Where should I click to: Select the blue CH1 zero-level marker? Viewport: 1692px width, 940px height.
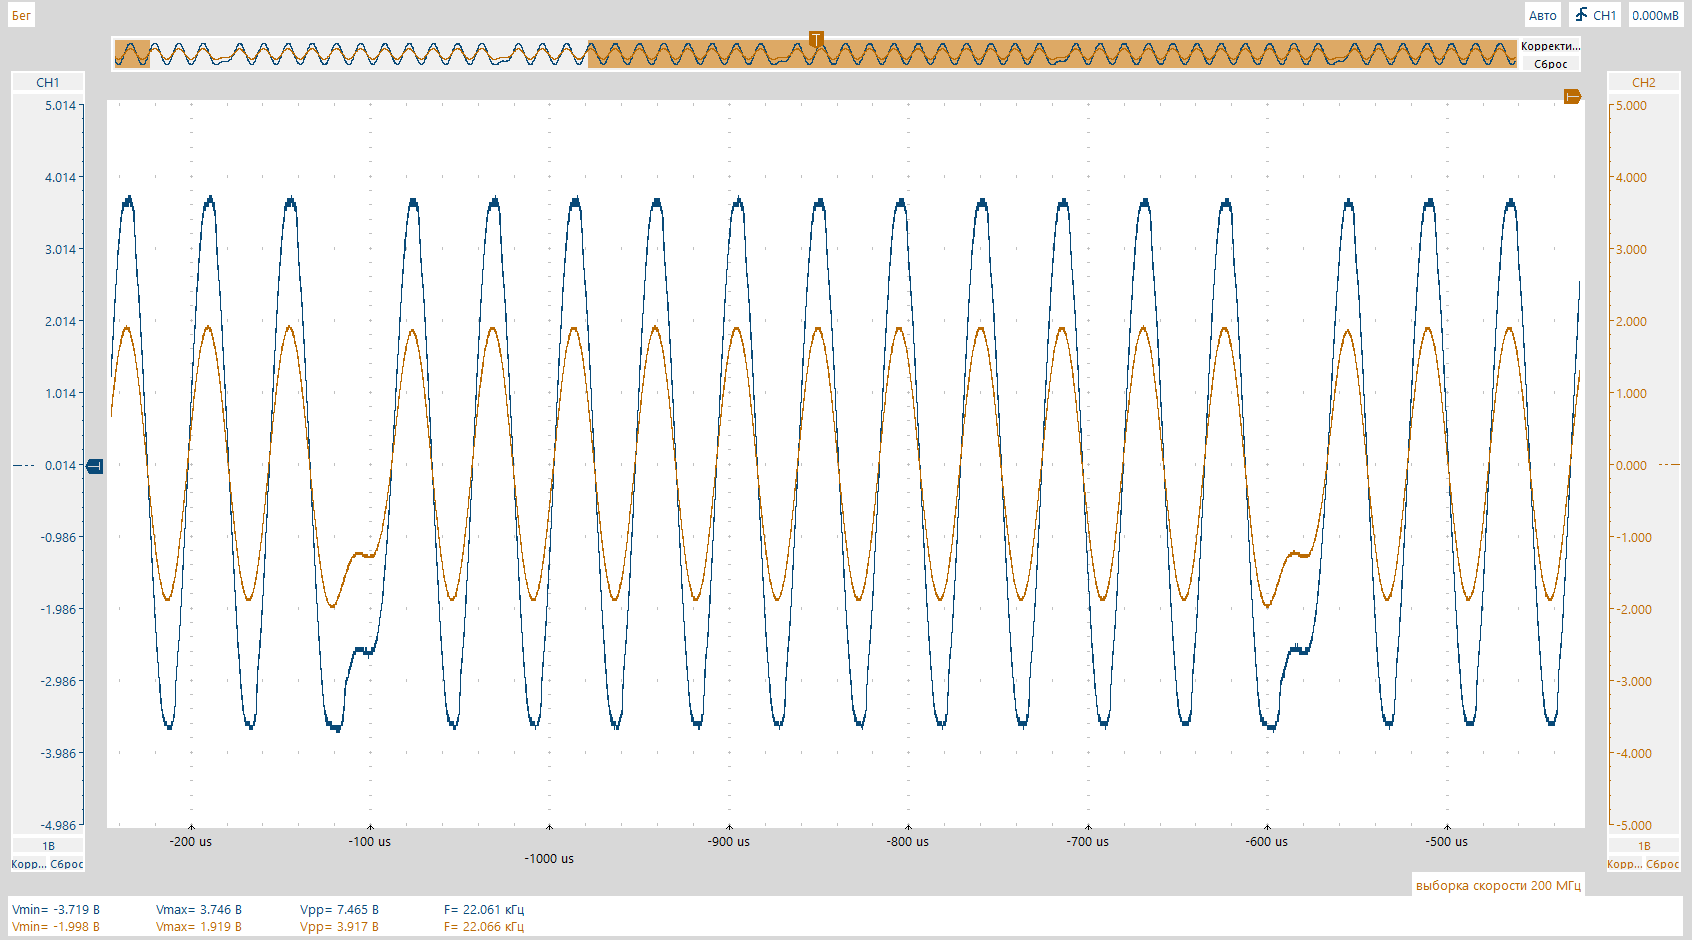(x=95, y=466)
